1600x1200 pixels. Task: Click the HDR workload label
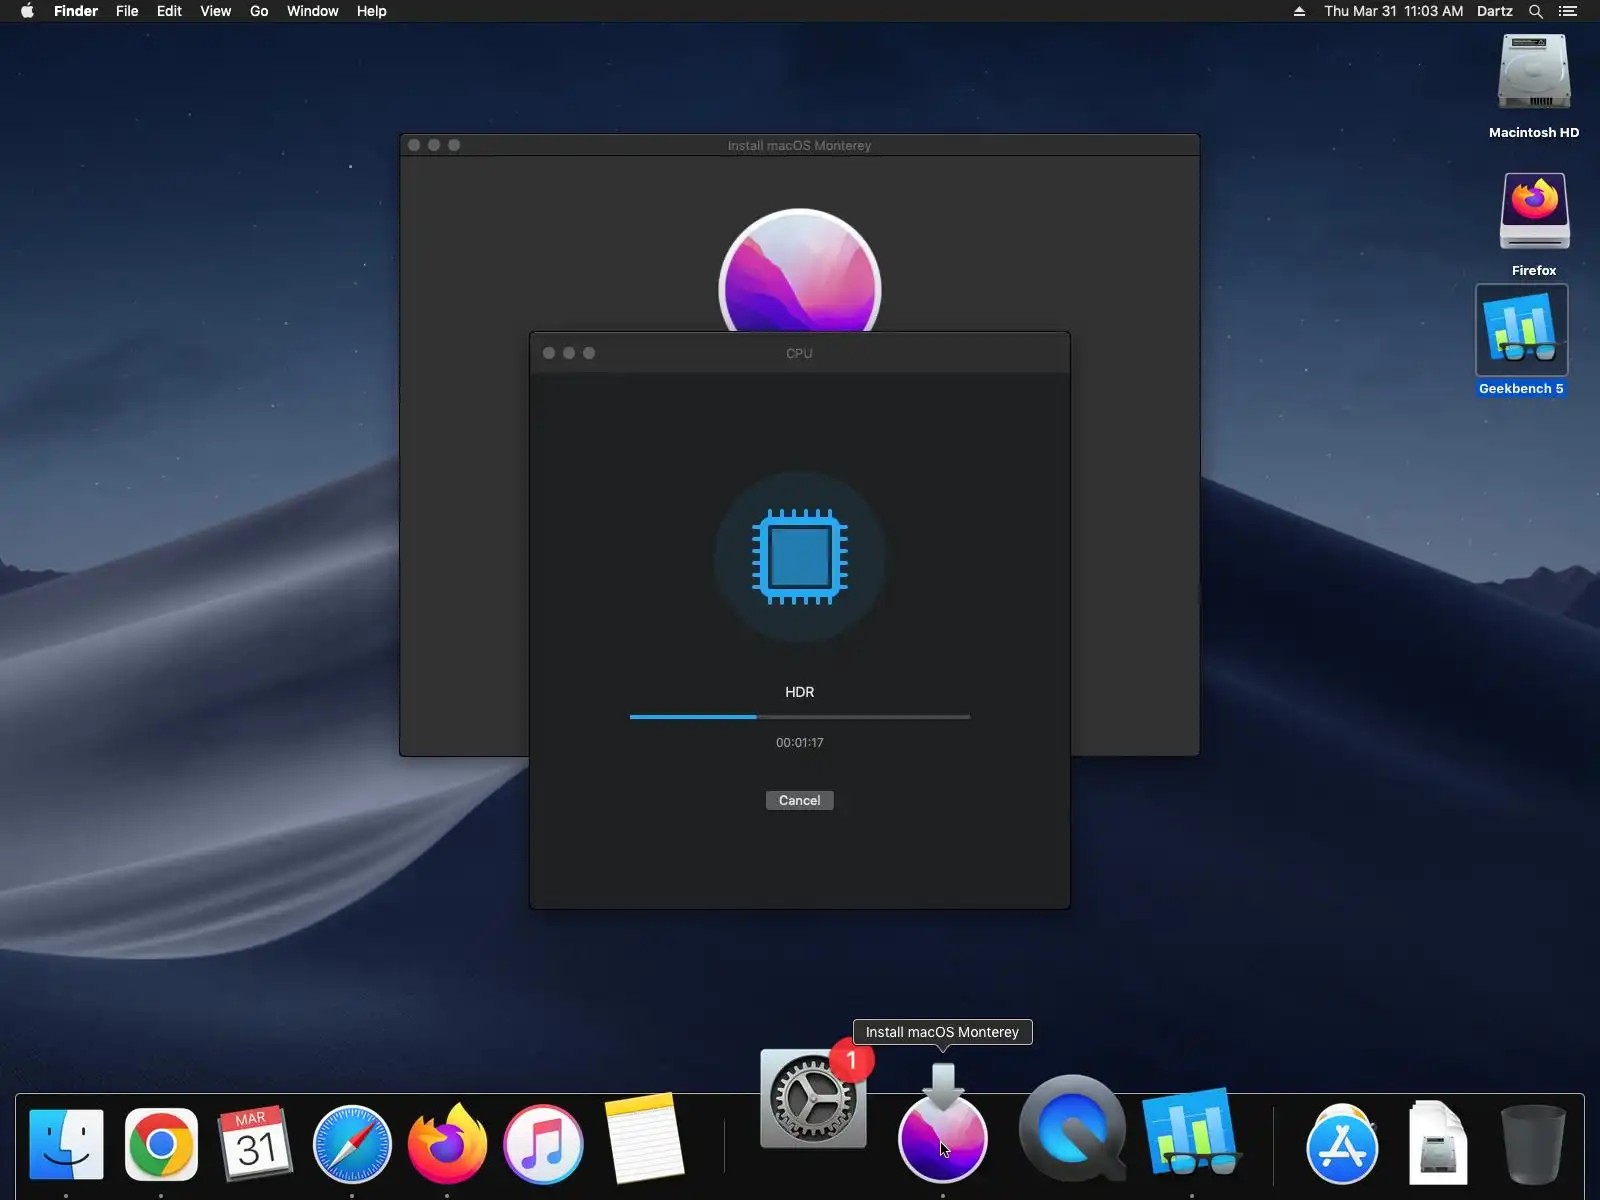pyautogui.click(x=800, y=692)
